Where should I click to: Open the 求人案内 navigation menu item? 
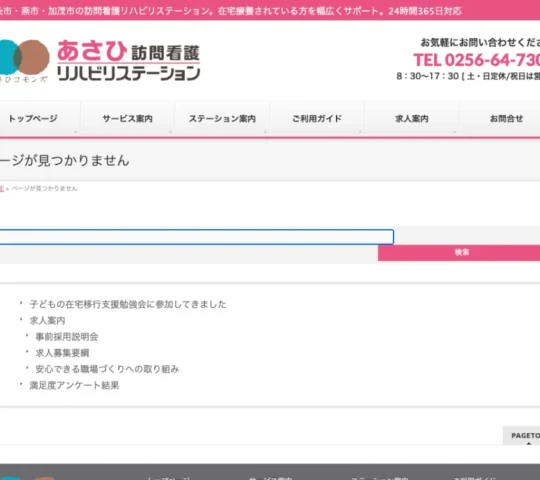(x=412, y=119)
